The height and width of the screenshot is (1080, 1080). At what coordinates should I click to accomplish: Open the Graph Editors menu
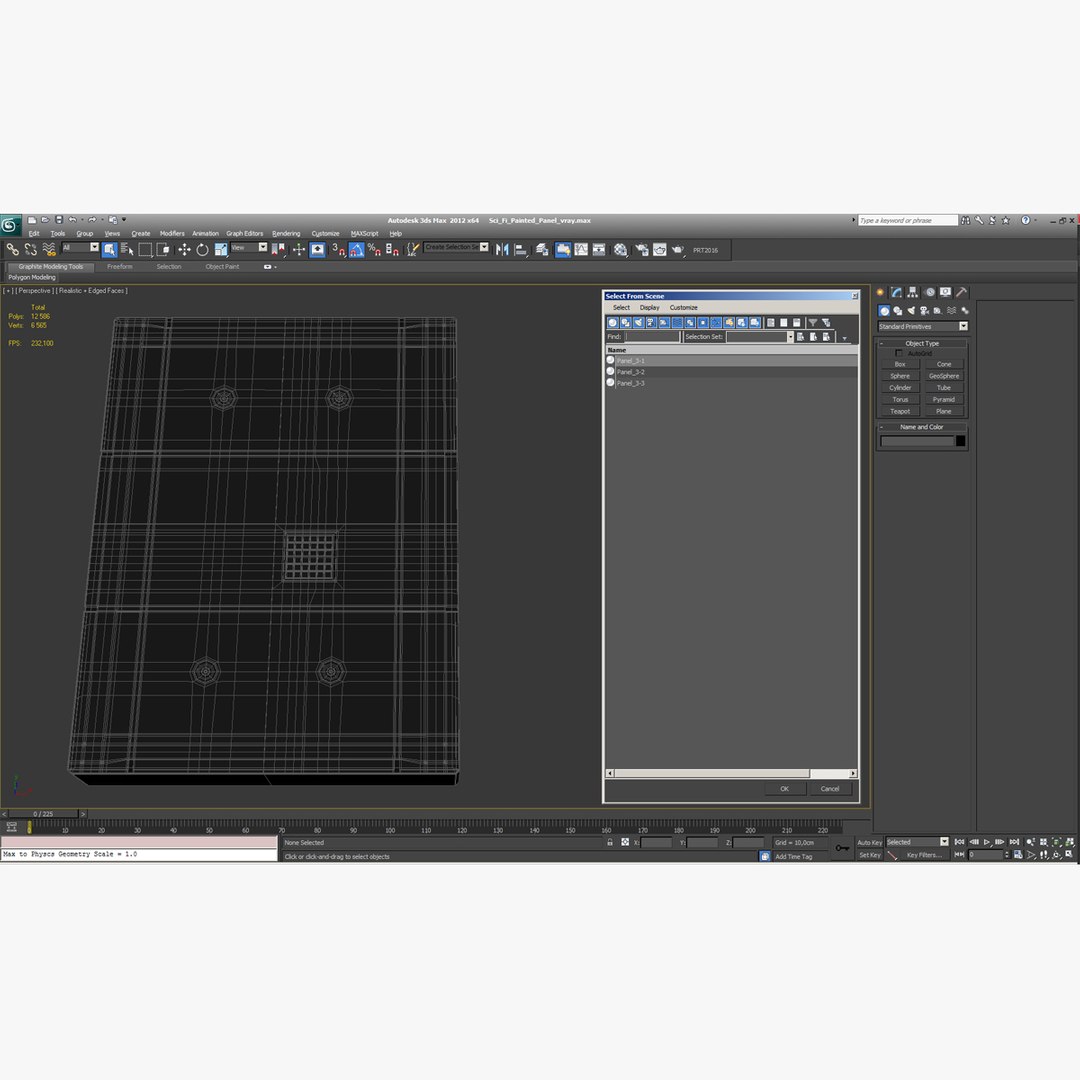245,233
